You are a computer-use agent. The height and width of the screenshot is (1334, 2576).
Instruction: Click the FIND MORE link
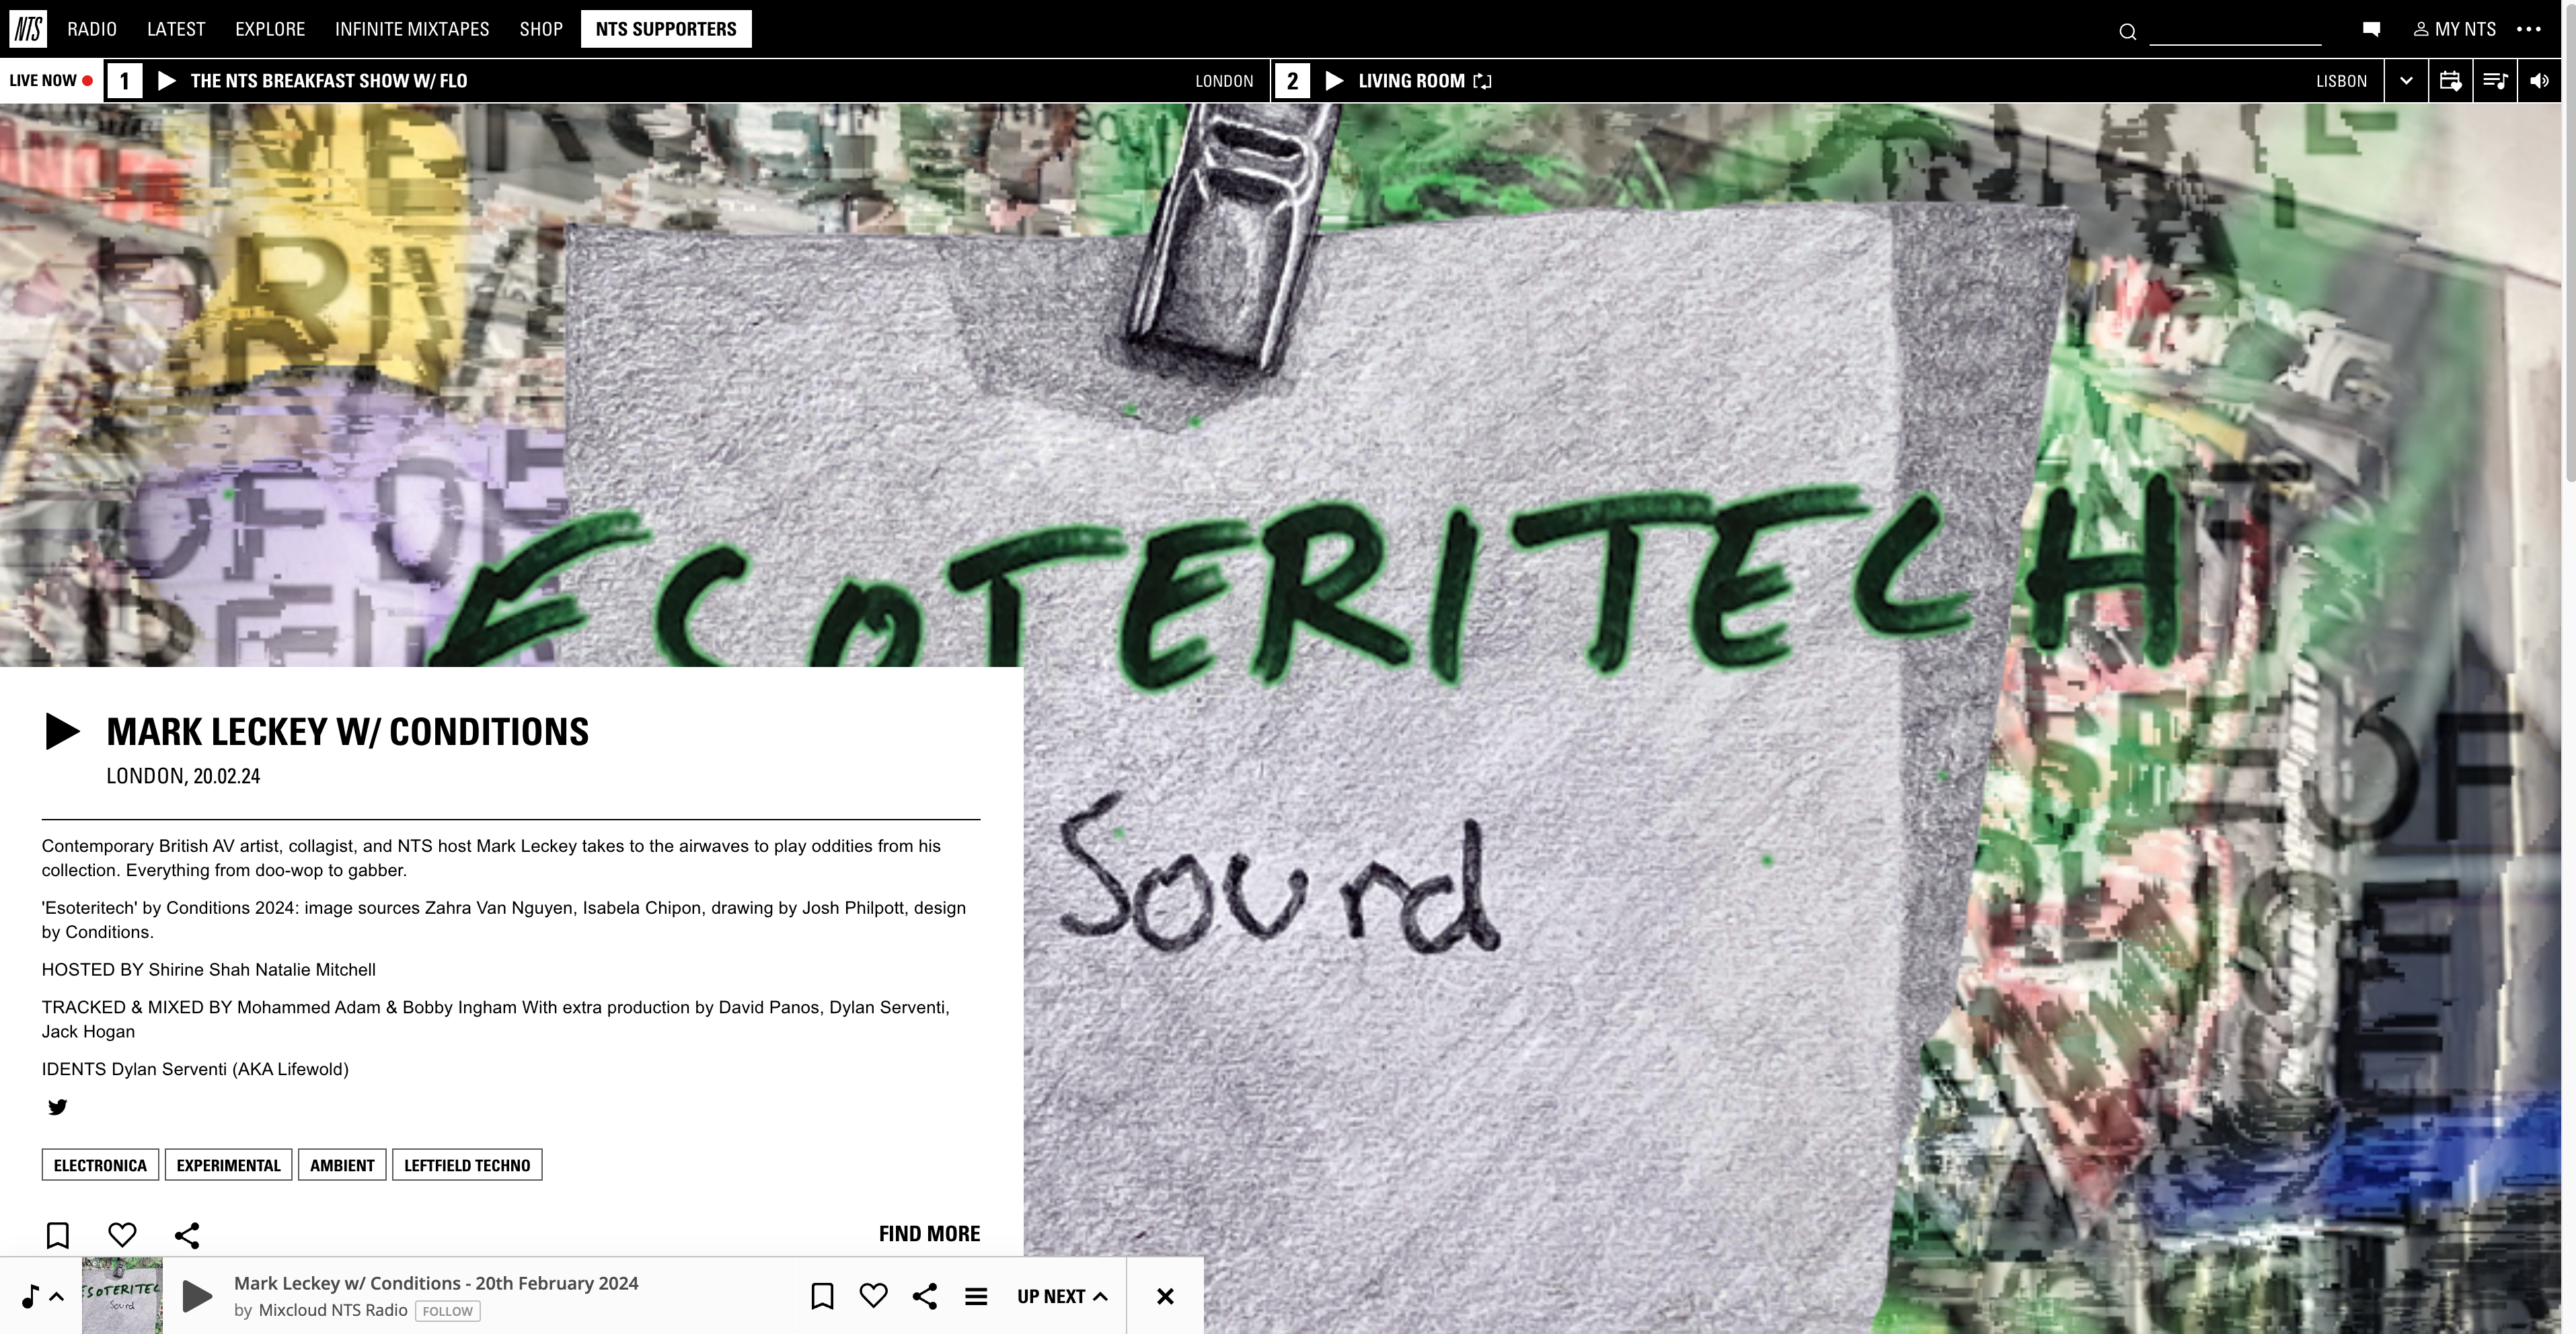[x=929, y=1234]
